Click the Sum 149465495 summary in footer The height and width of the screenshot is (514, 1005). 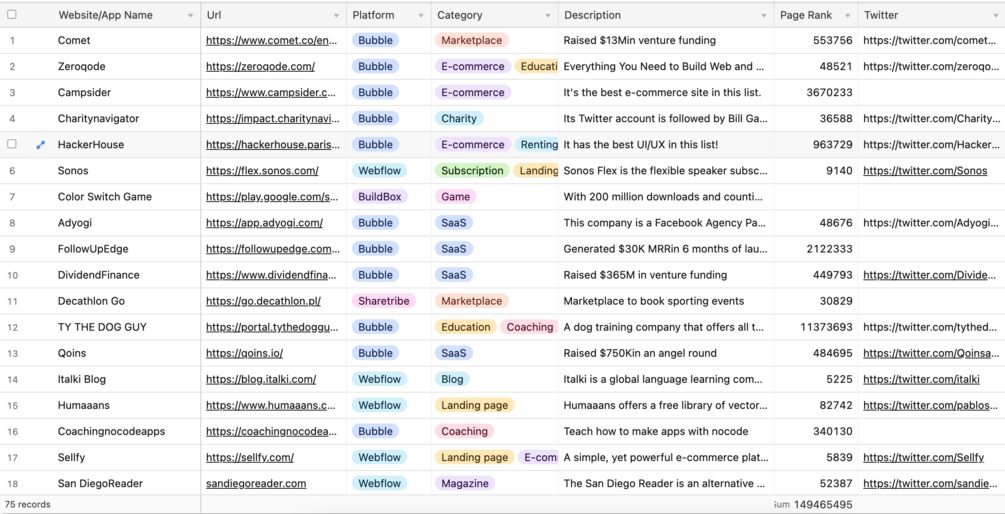pyautogui.click(x=813, y=505)
